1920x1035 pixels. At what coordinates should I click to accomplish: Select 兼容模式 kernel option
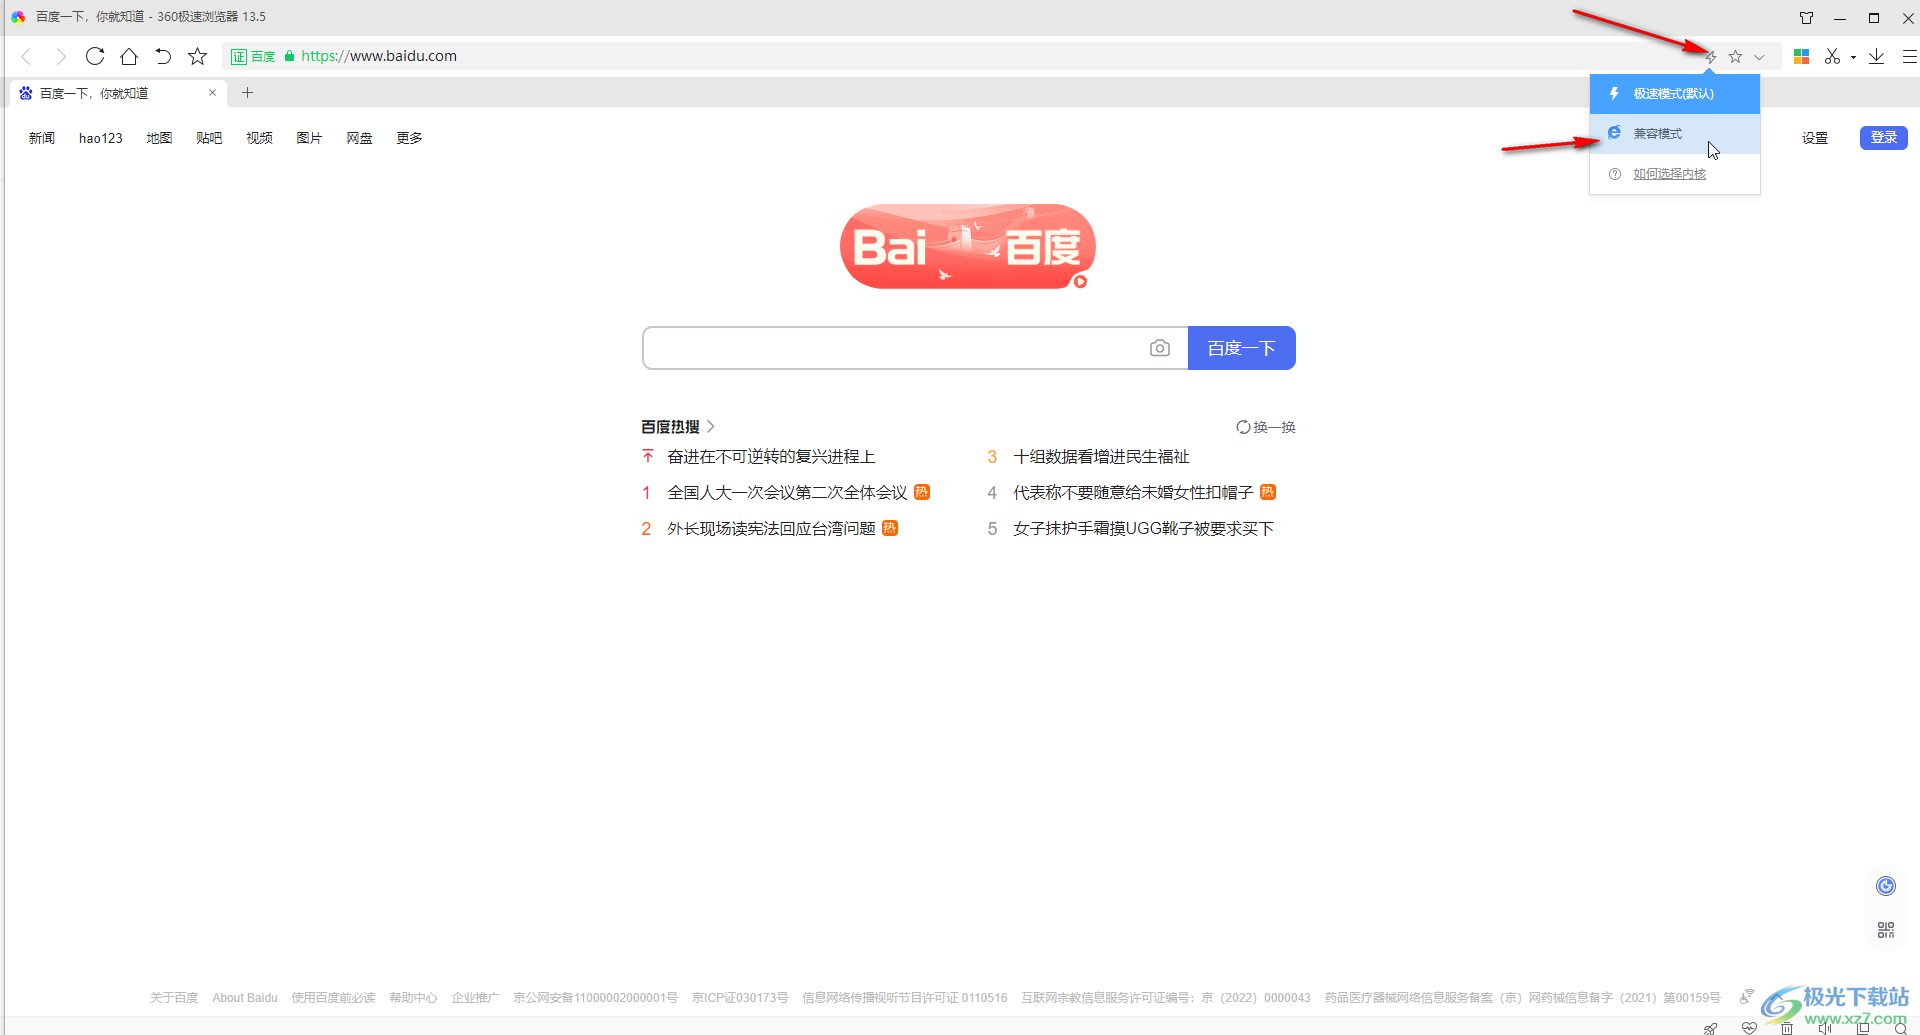click(1675, 134)
